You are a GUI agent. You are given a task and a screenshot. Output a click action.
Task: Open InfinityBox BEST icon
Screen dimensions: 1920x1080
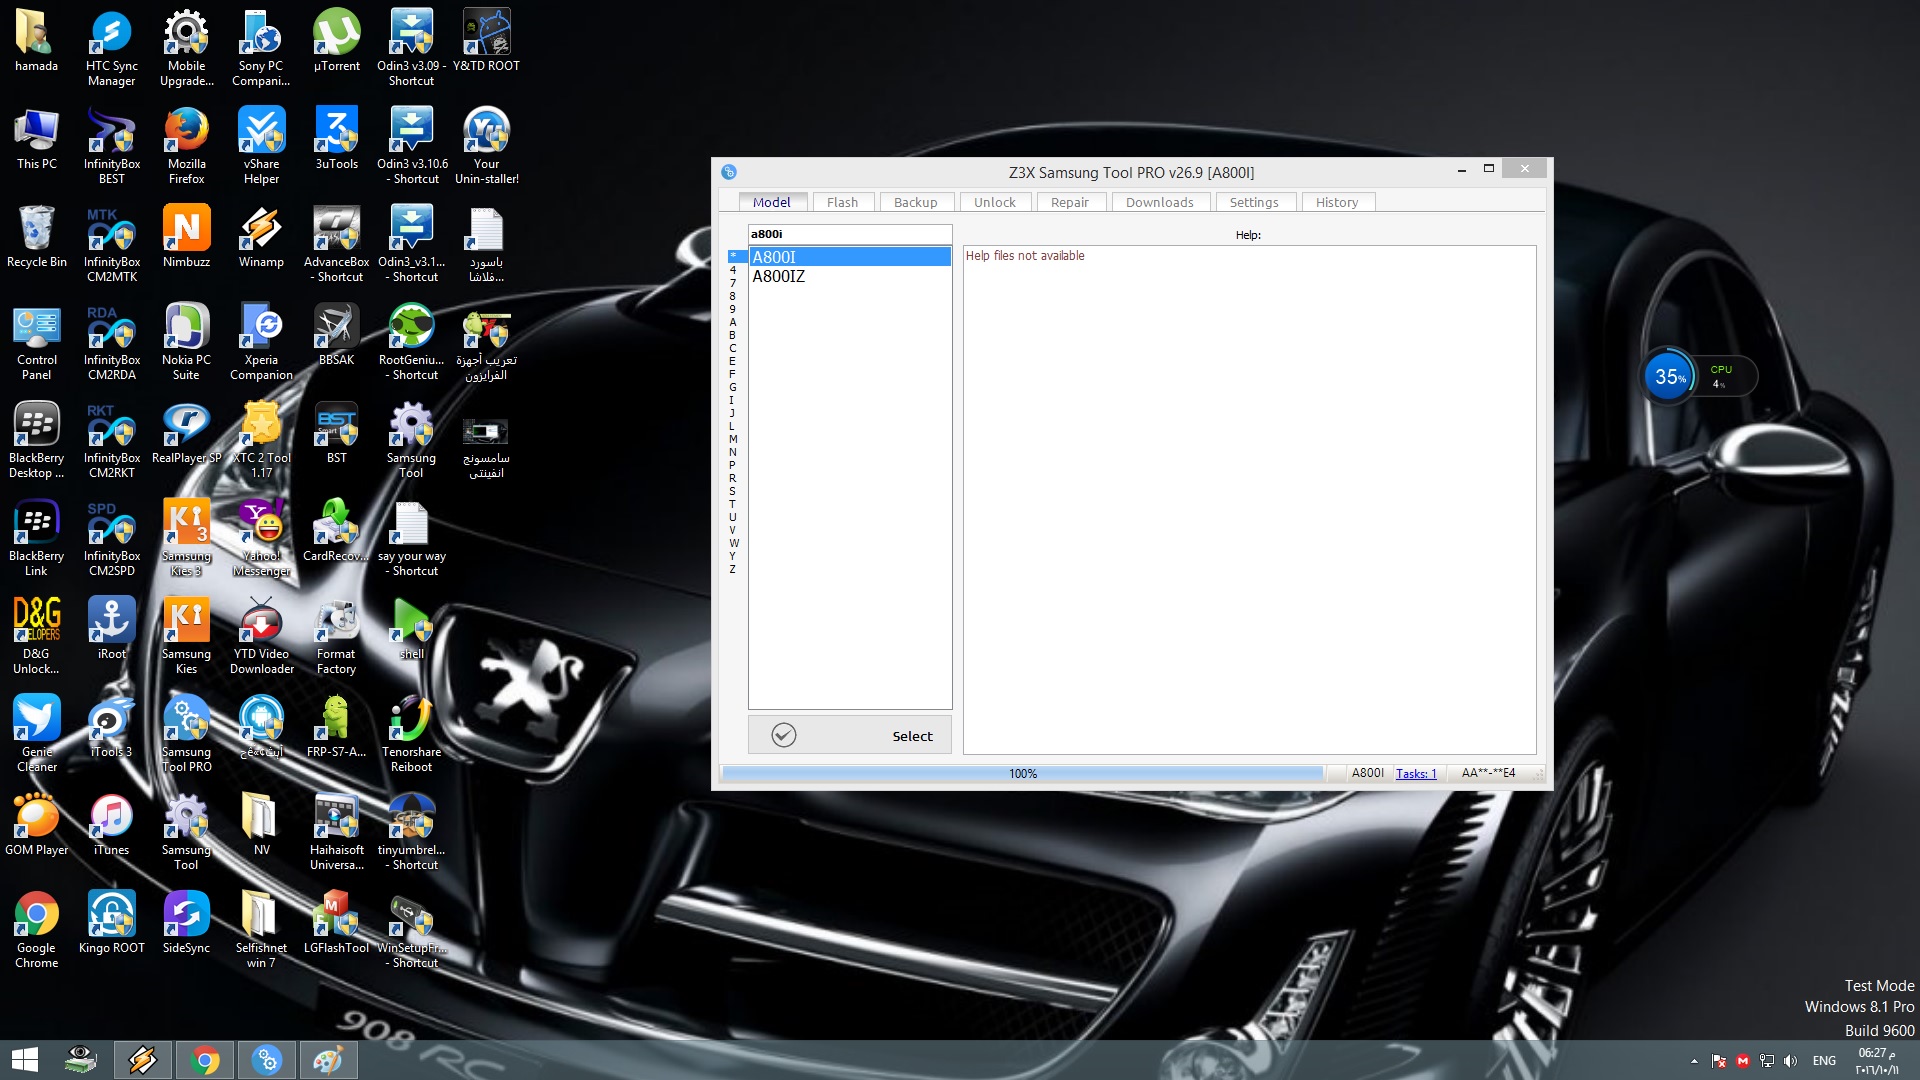pyautogui.click(x=111, y=146)
